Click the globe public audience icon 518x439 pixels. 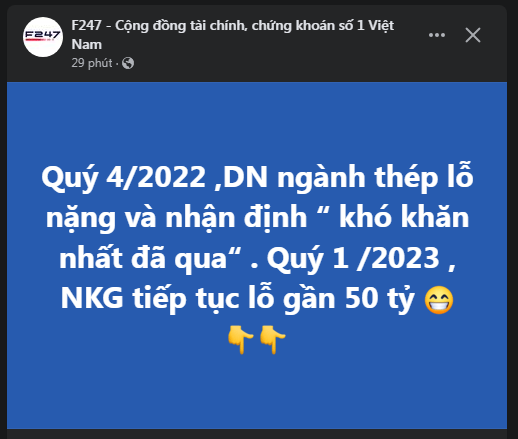(128, 63)
